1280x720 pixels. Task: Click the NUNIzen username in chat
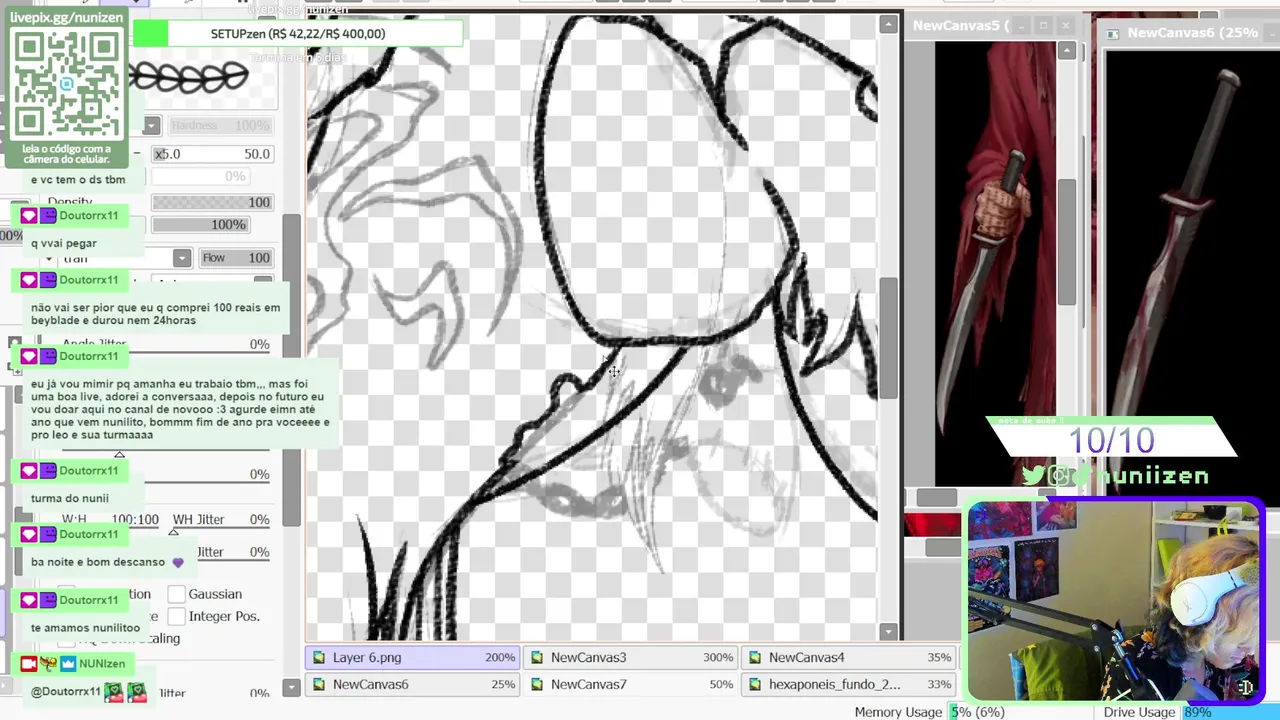click(102, 664)
